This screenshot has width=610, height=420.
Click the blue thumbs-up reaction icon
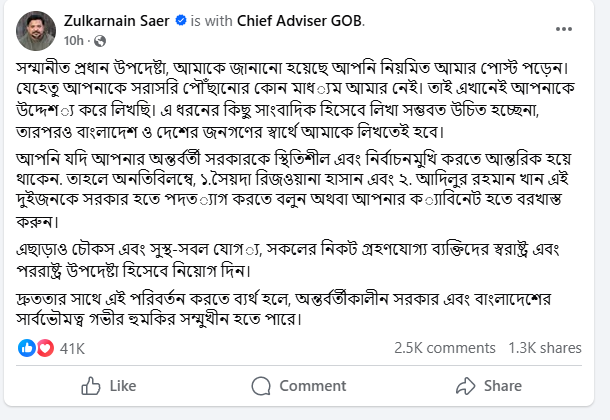[27, 348]
